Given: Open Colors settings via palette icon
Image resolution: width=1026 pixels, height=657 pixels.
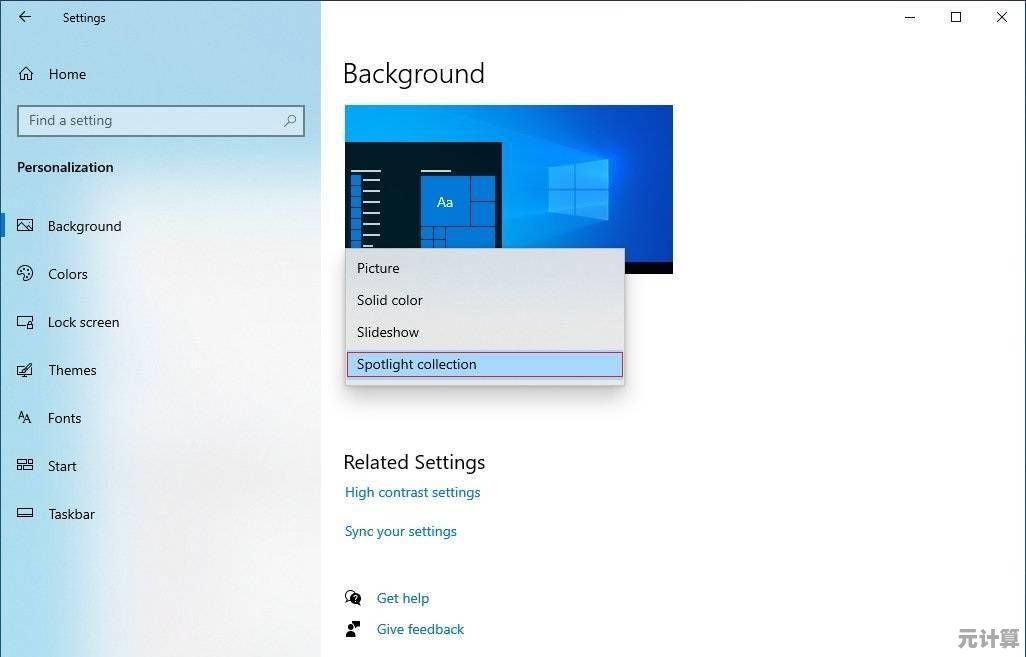Looking at the screenshot, I should tap(24, 273).
